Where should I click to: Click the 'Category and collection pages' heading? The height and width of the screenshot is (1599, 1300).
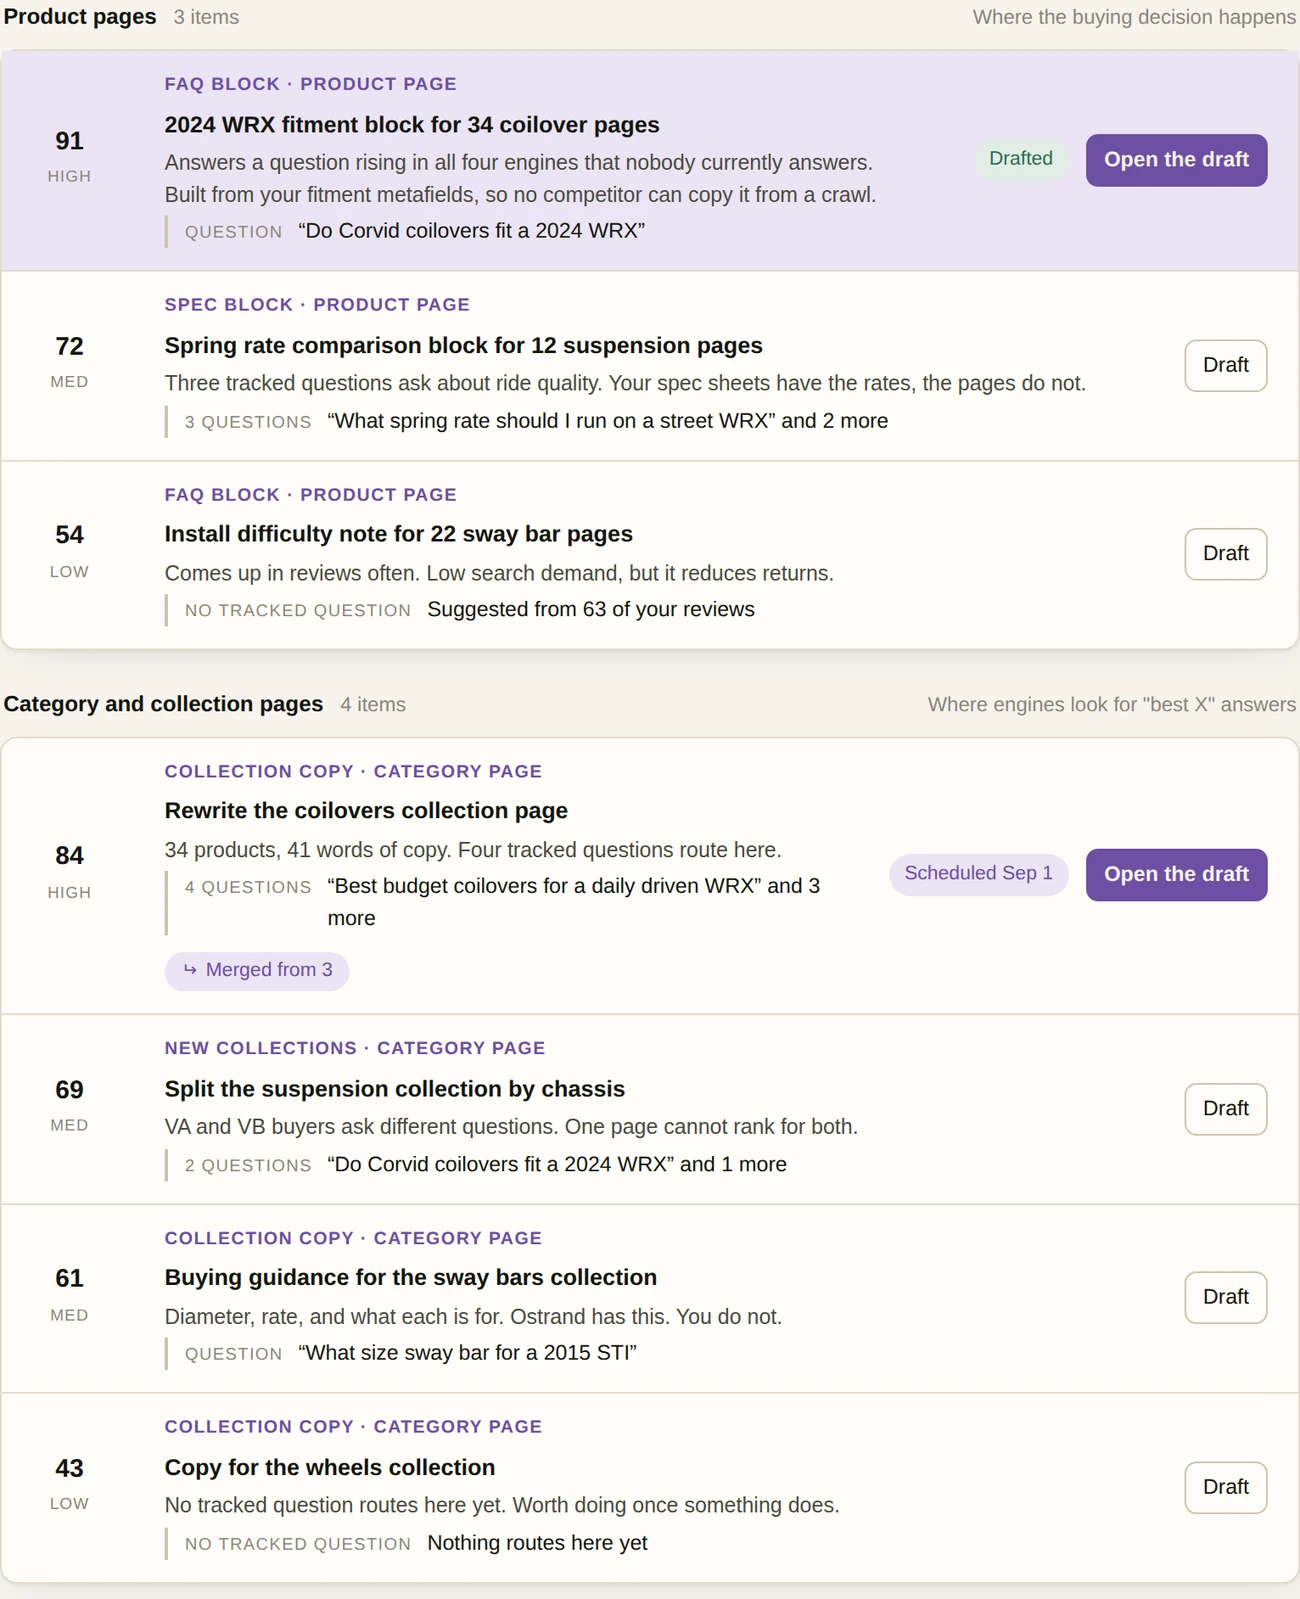[163, 704]
